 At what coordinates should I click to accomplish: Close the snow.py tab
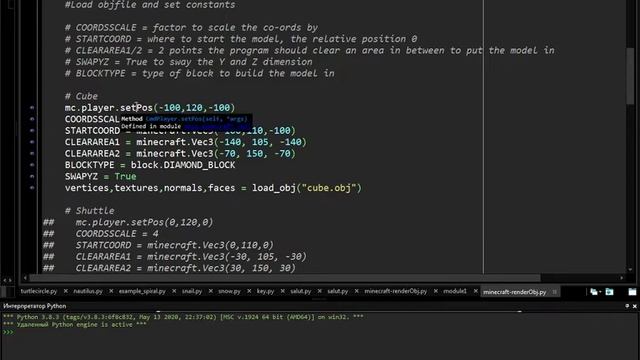click(x=249, y=291)
